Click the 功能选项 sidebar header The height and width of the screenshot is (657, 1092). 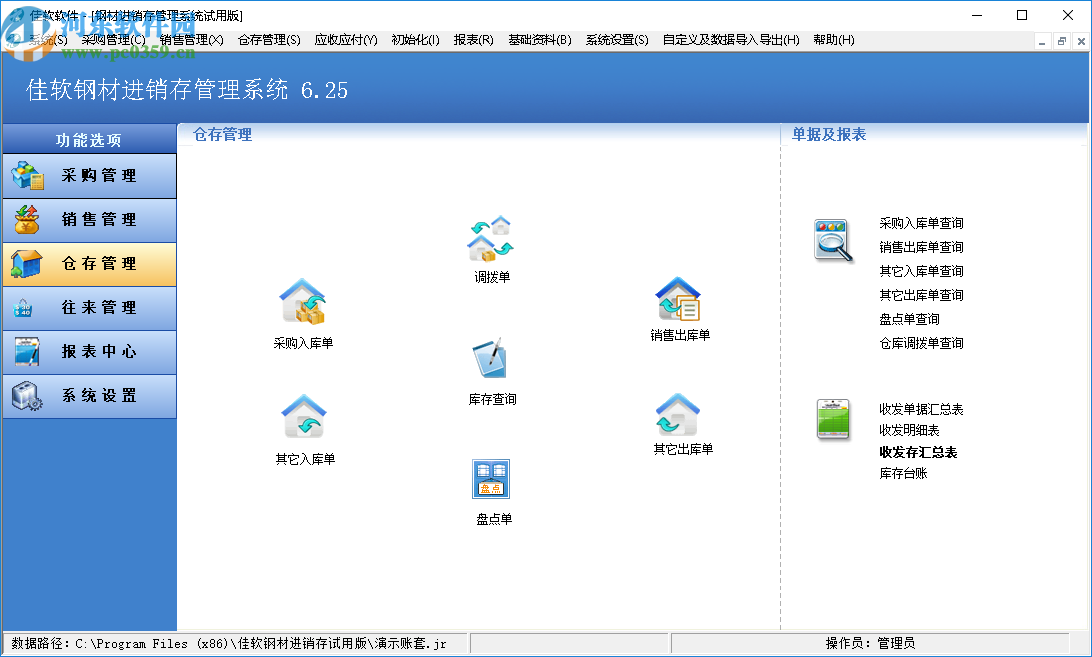pos(89,139)
